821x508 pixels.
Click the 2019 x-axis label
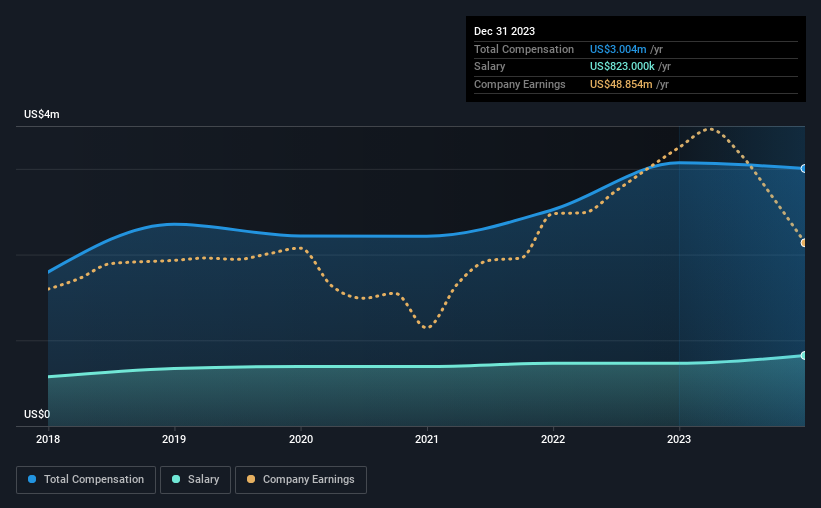click(174, 439)
